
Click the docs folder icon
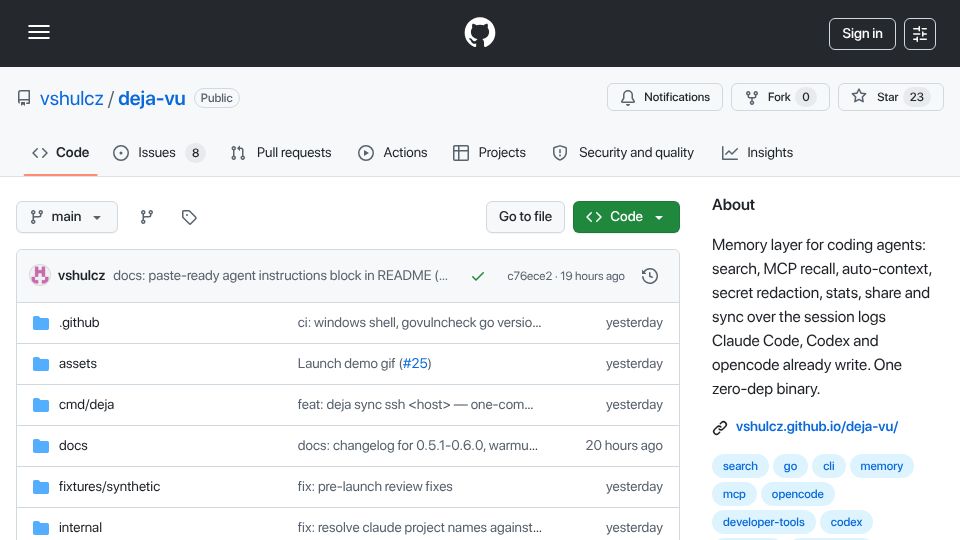[x=41, y=446]
